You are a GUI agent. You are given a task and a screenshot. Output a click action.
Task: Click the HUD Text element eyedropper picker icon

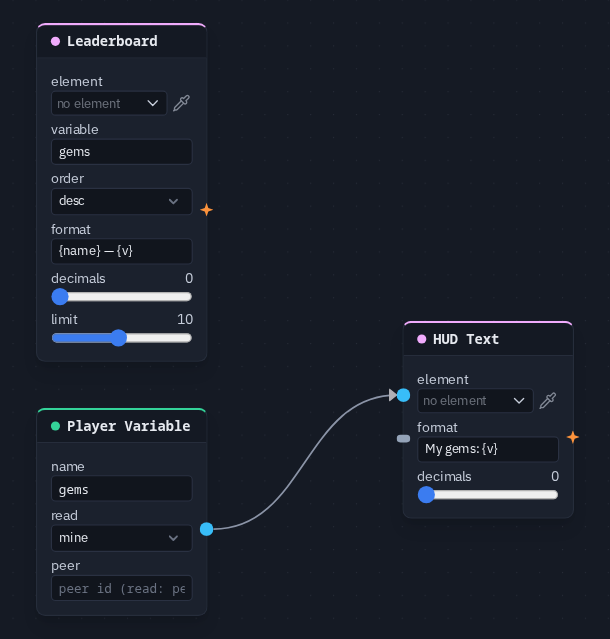tap(548, 401)
